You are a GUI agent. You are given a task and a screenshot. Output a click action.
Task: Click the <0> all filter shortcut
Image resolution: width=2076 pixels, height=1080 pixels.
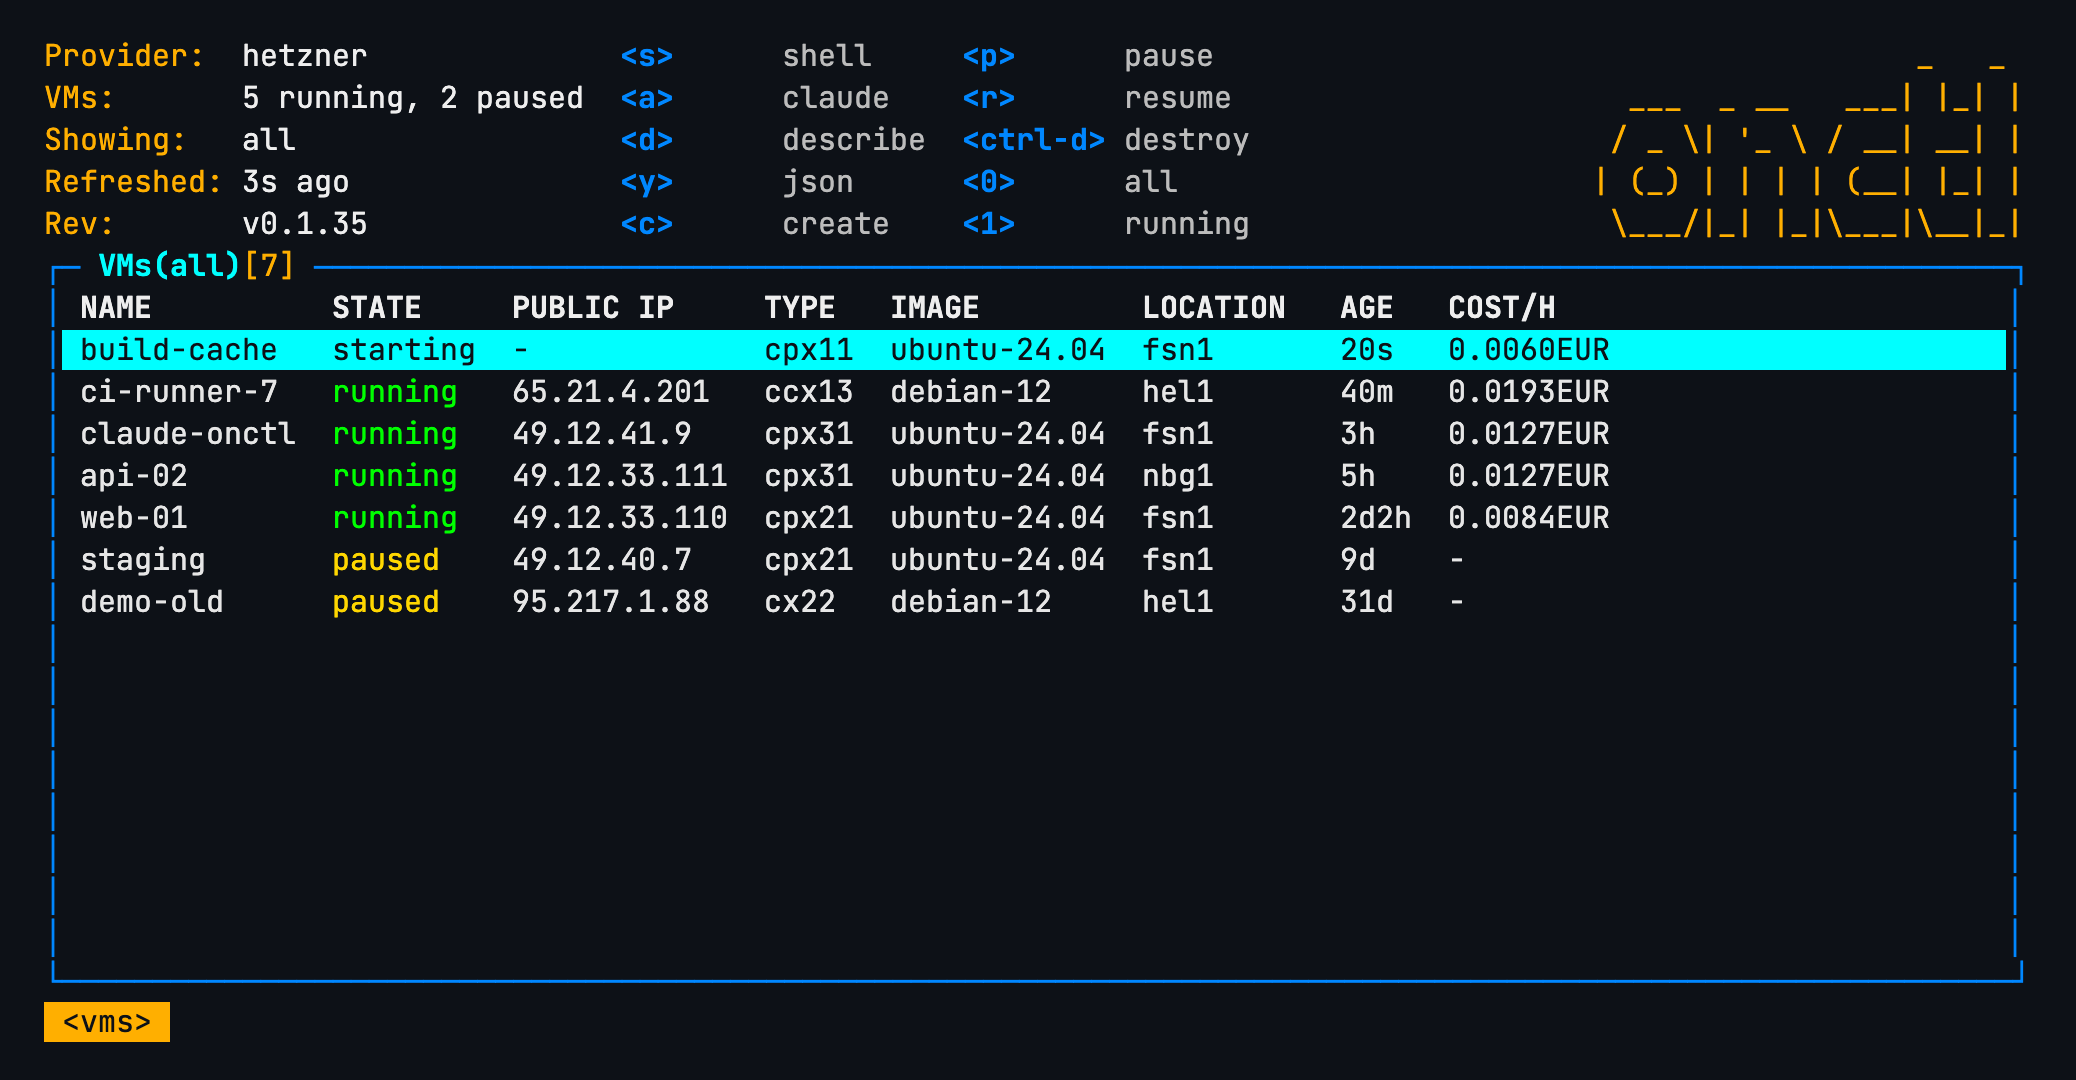coord(988,182)
